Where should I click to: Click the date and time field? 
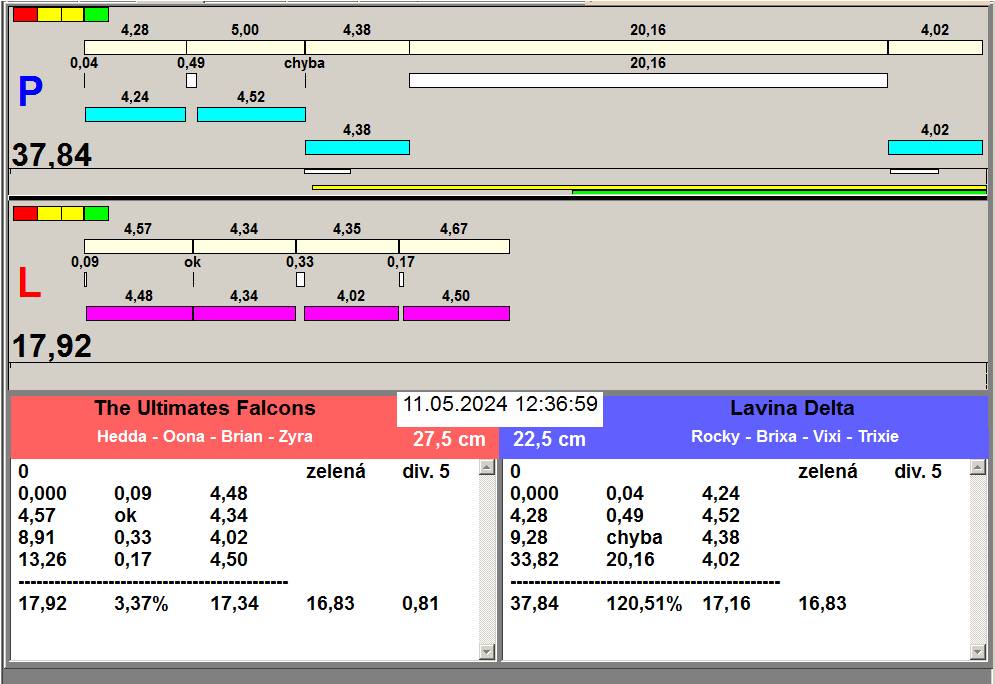pos(500,405)
